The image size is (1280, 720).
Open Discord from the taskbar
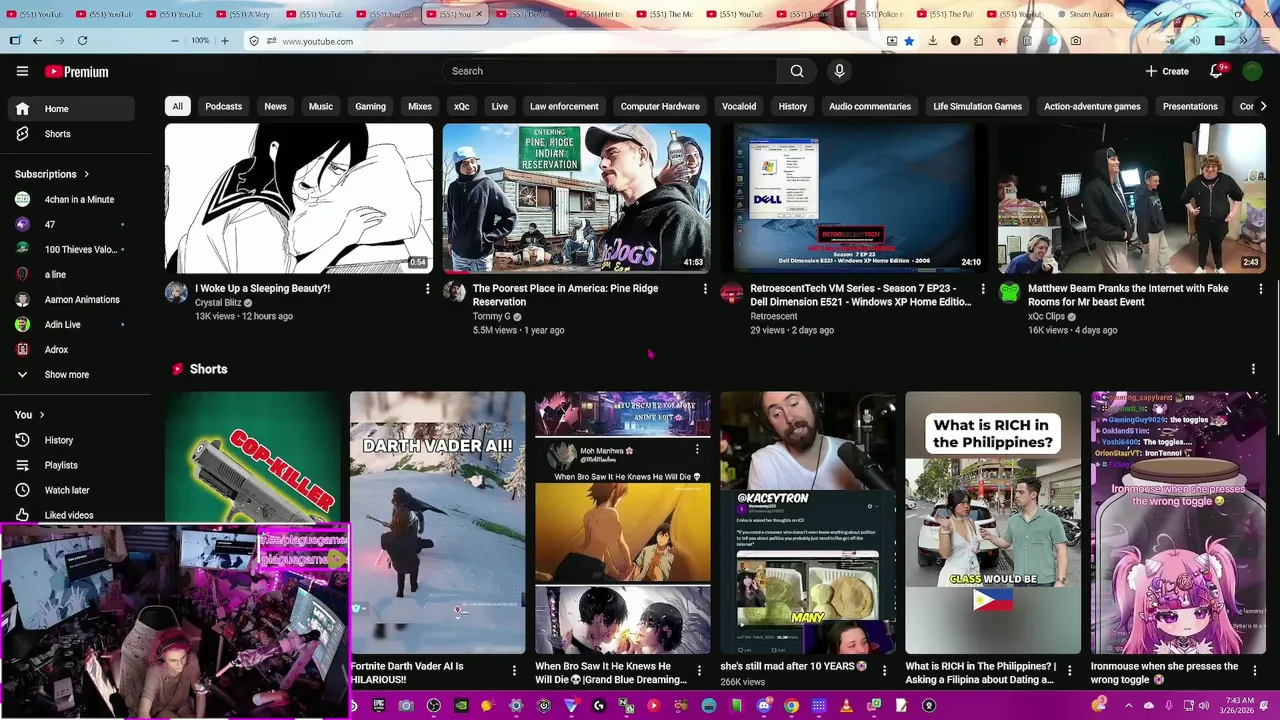765,705
